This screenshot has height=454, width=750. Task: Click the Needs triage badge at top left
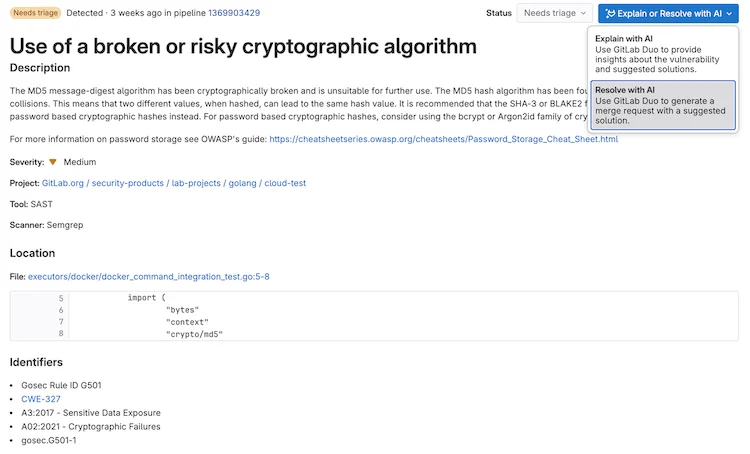pos(36,13)
